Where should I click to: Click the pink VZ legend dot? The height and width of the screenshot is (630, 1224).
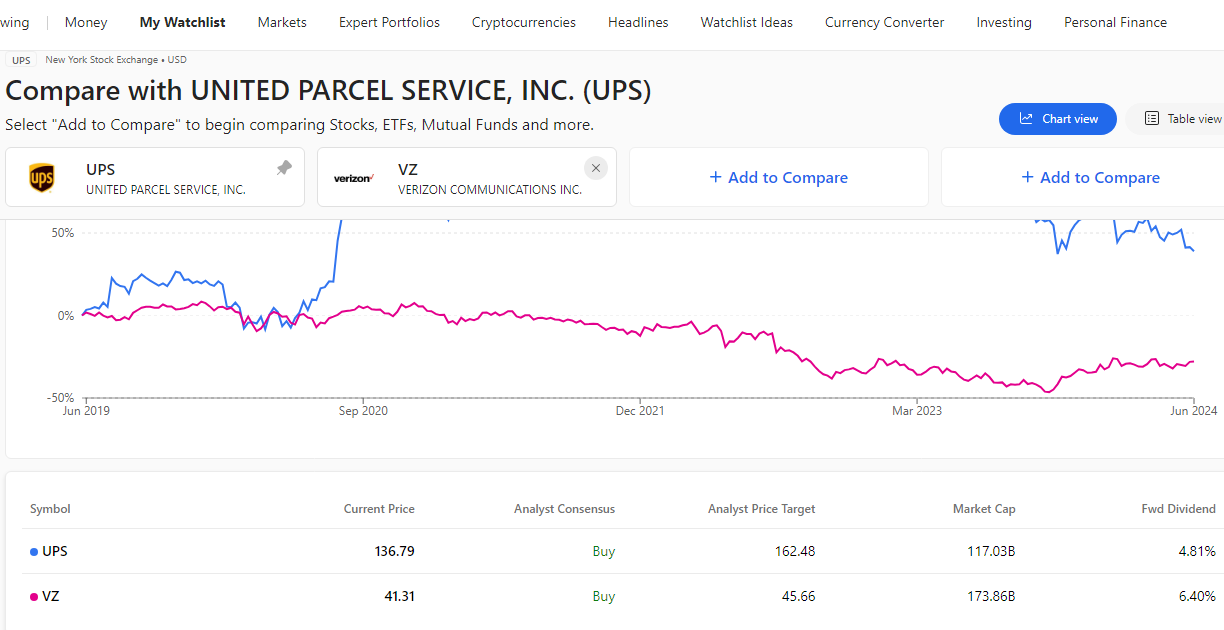pos(34,596)
